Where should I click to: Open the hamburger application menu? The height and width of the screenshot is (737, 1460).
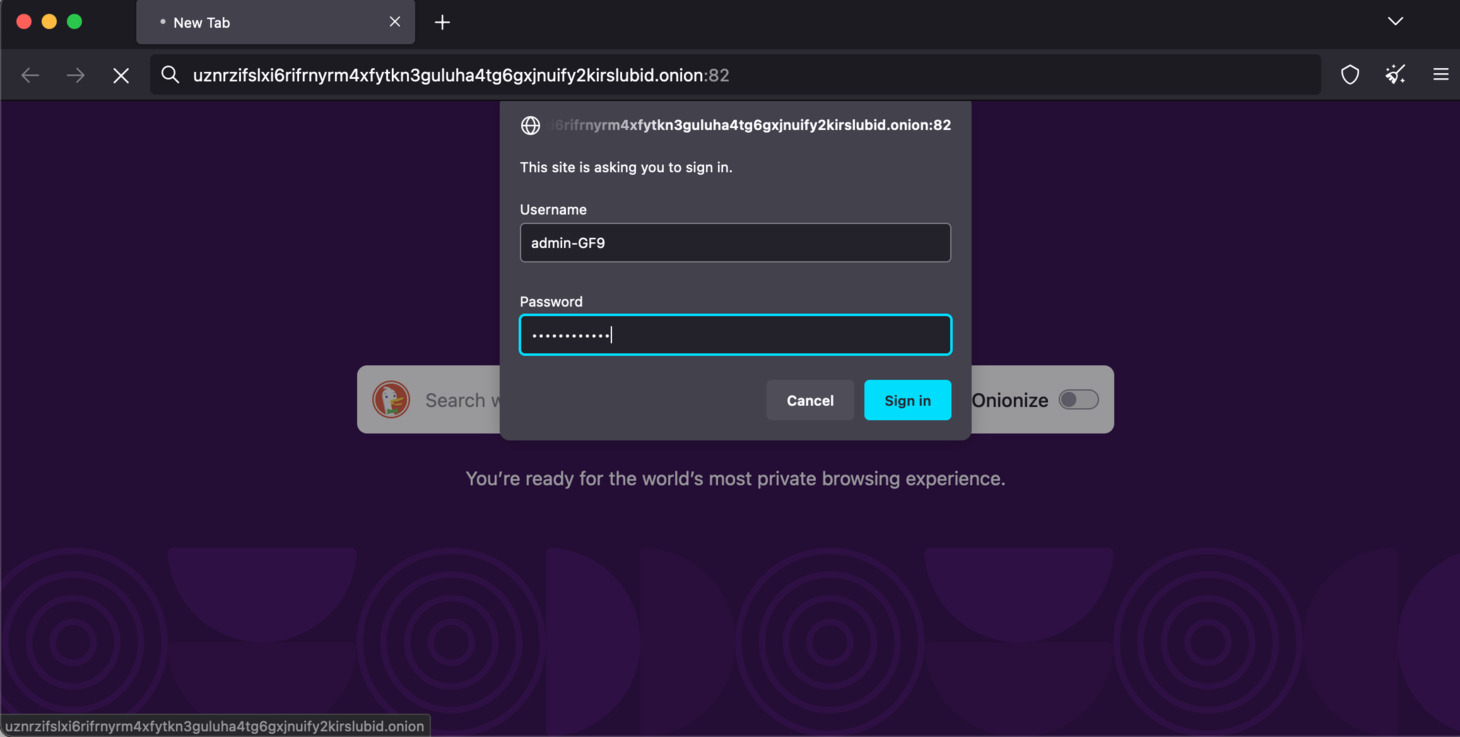(x=1440, y=75)
